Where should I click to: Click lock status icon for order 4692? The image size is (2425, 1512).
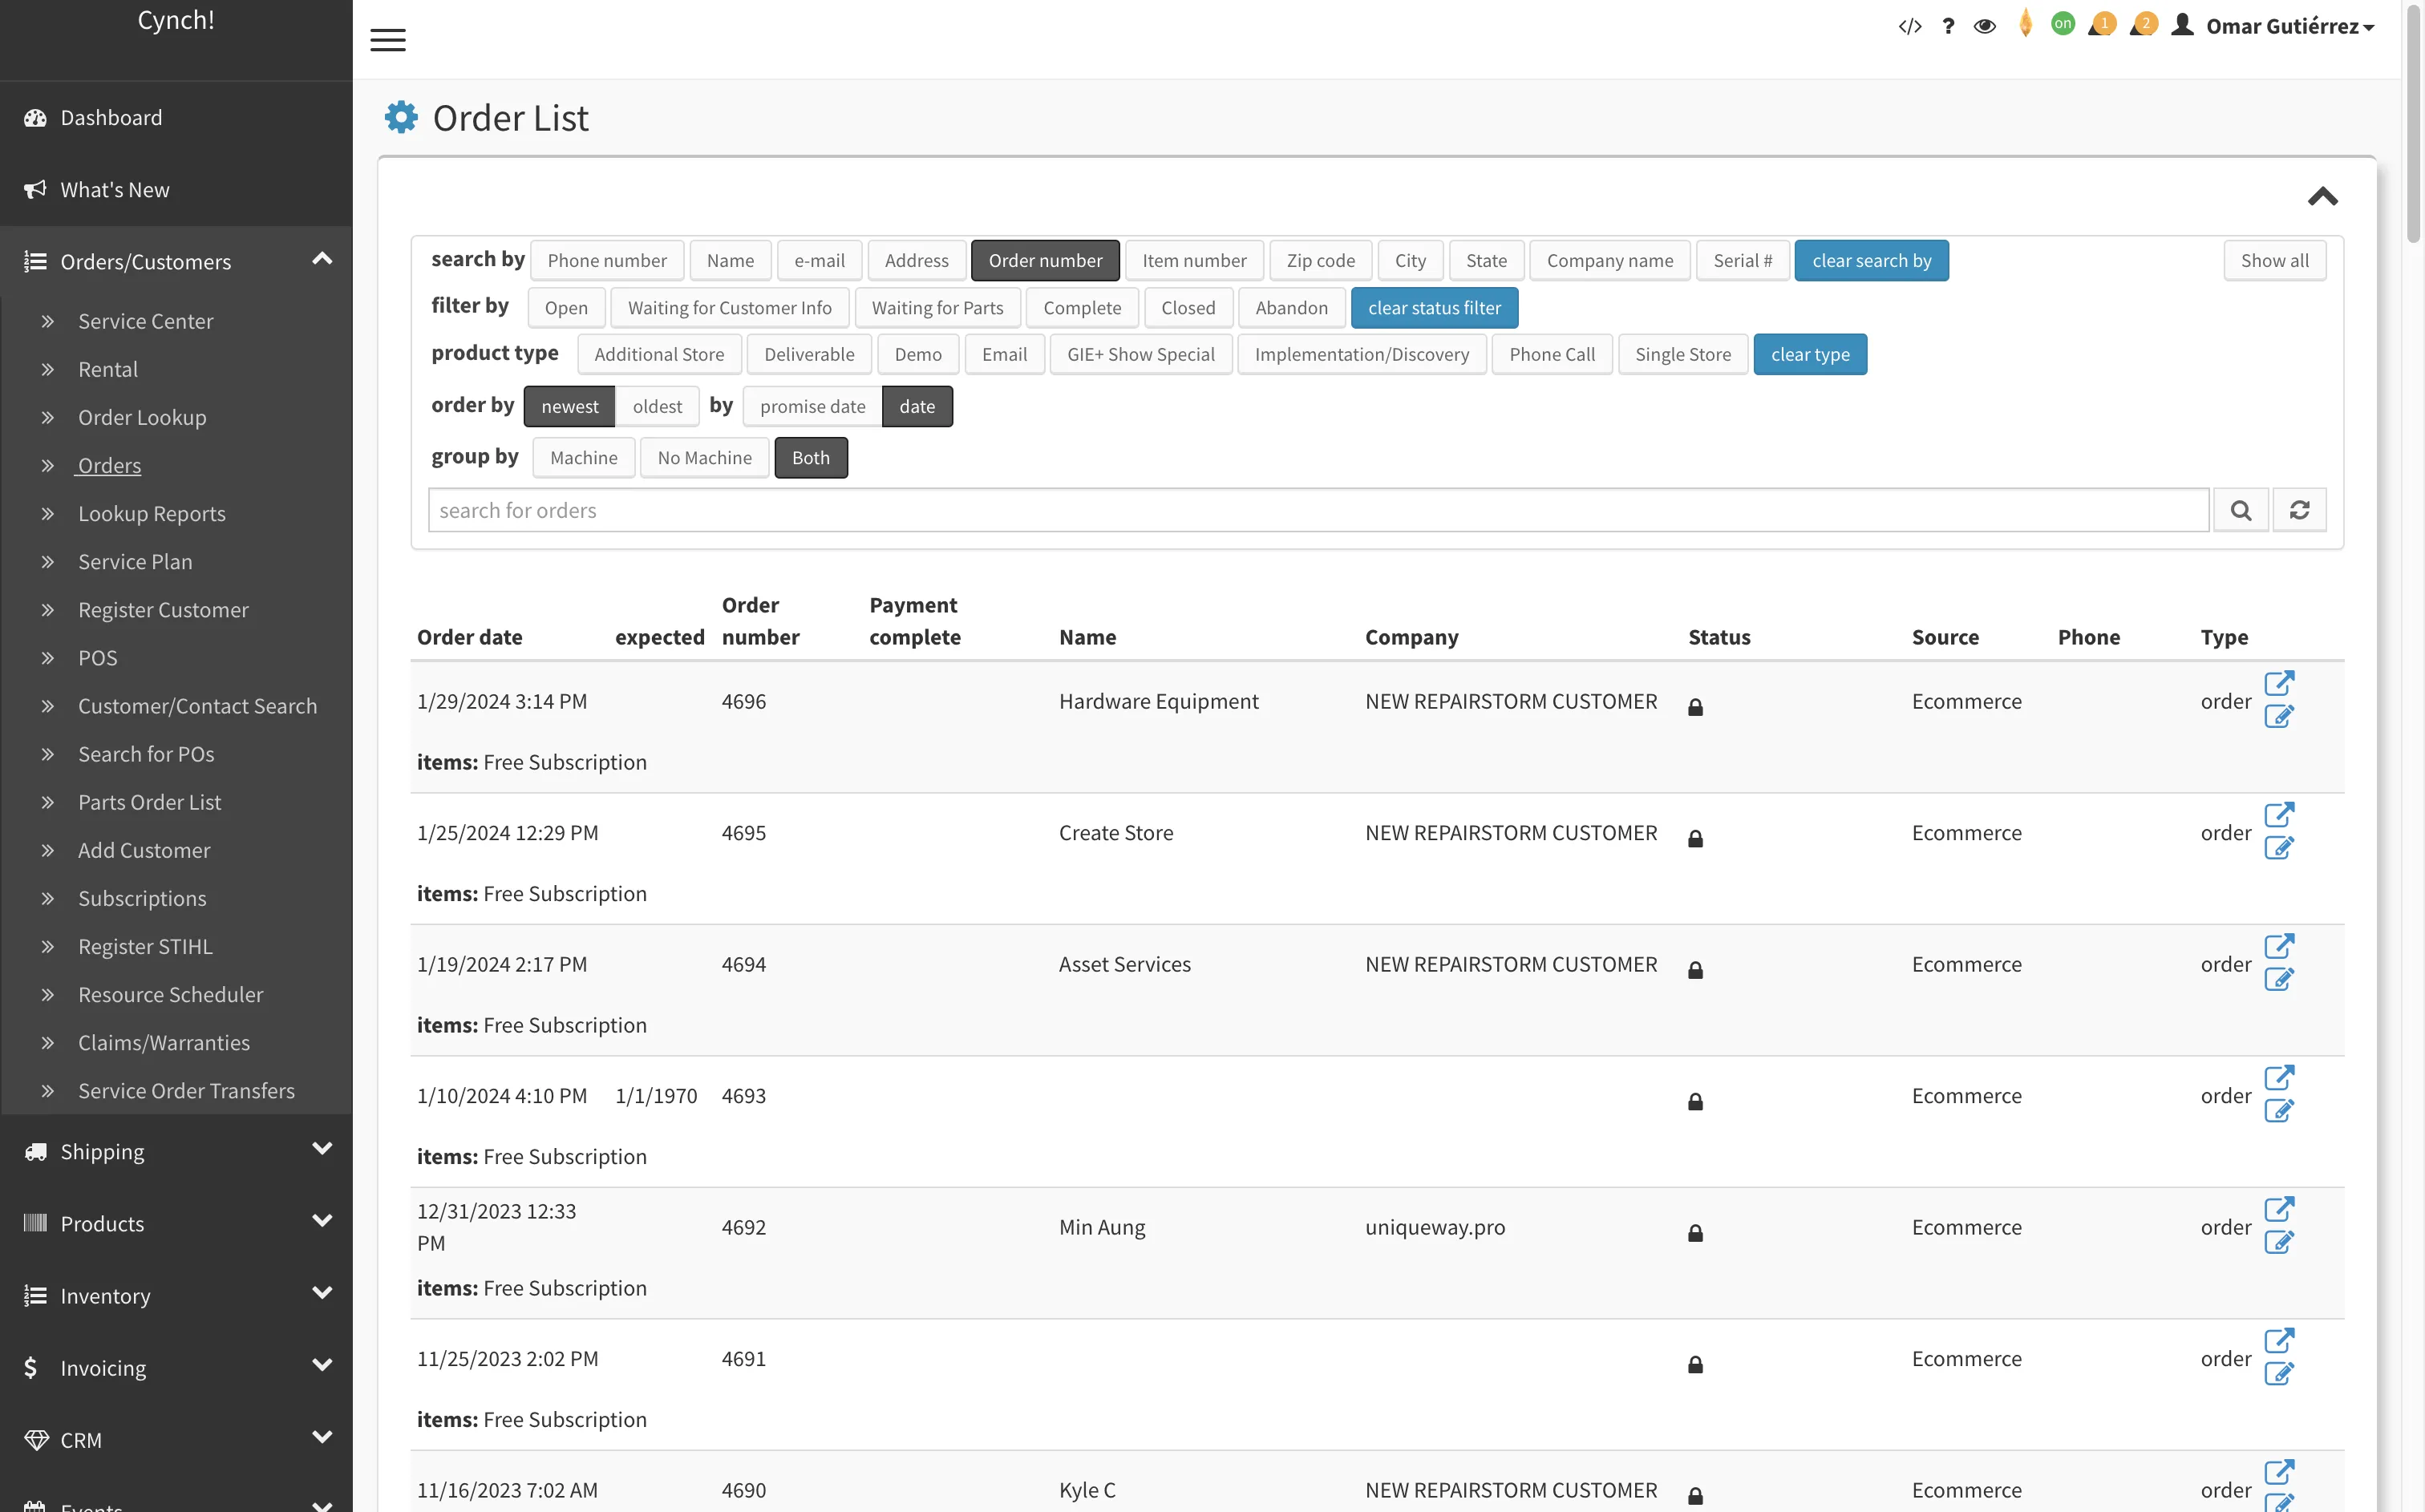click(1695, 1233)
